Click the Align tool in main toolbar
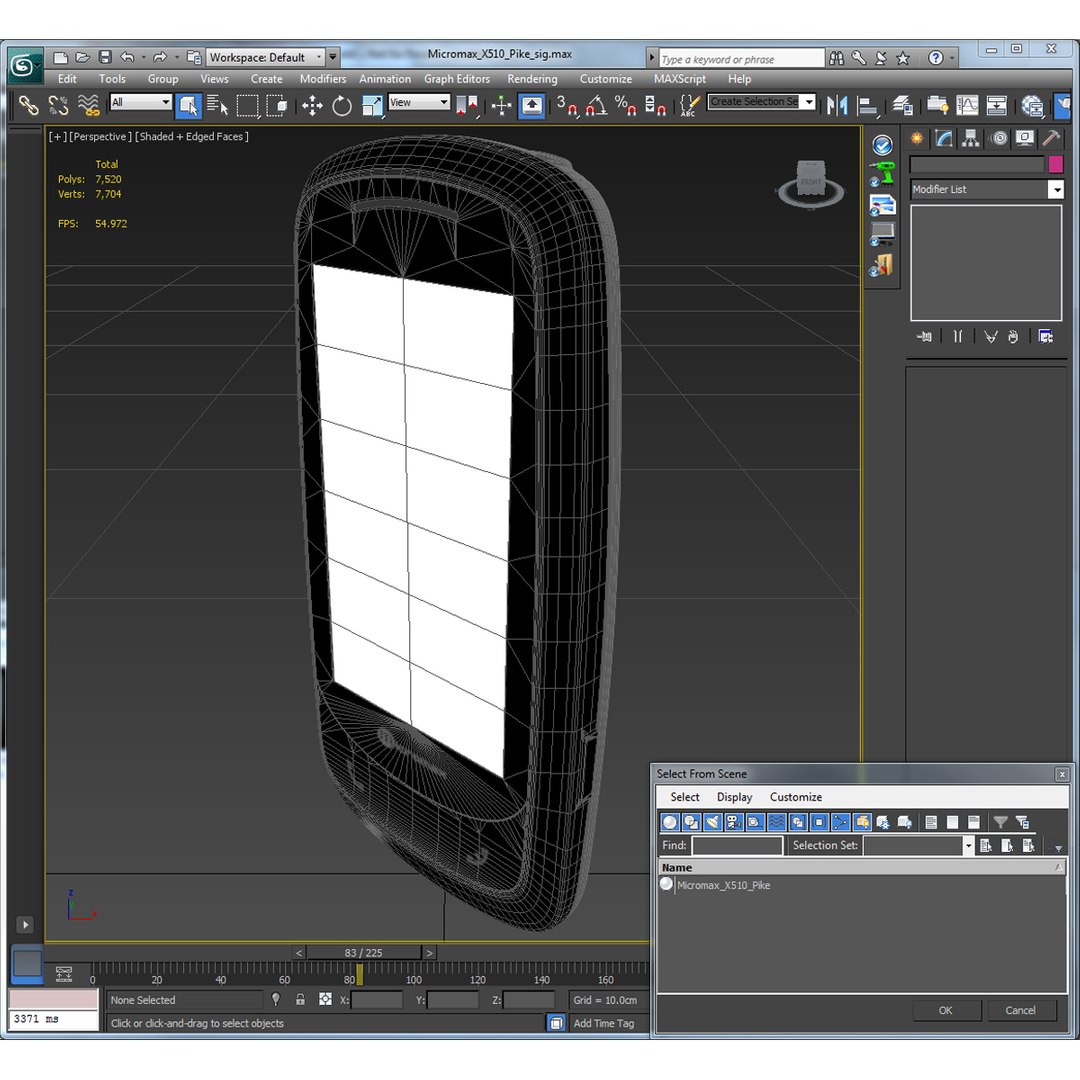 867,105
